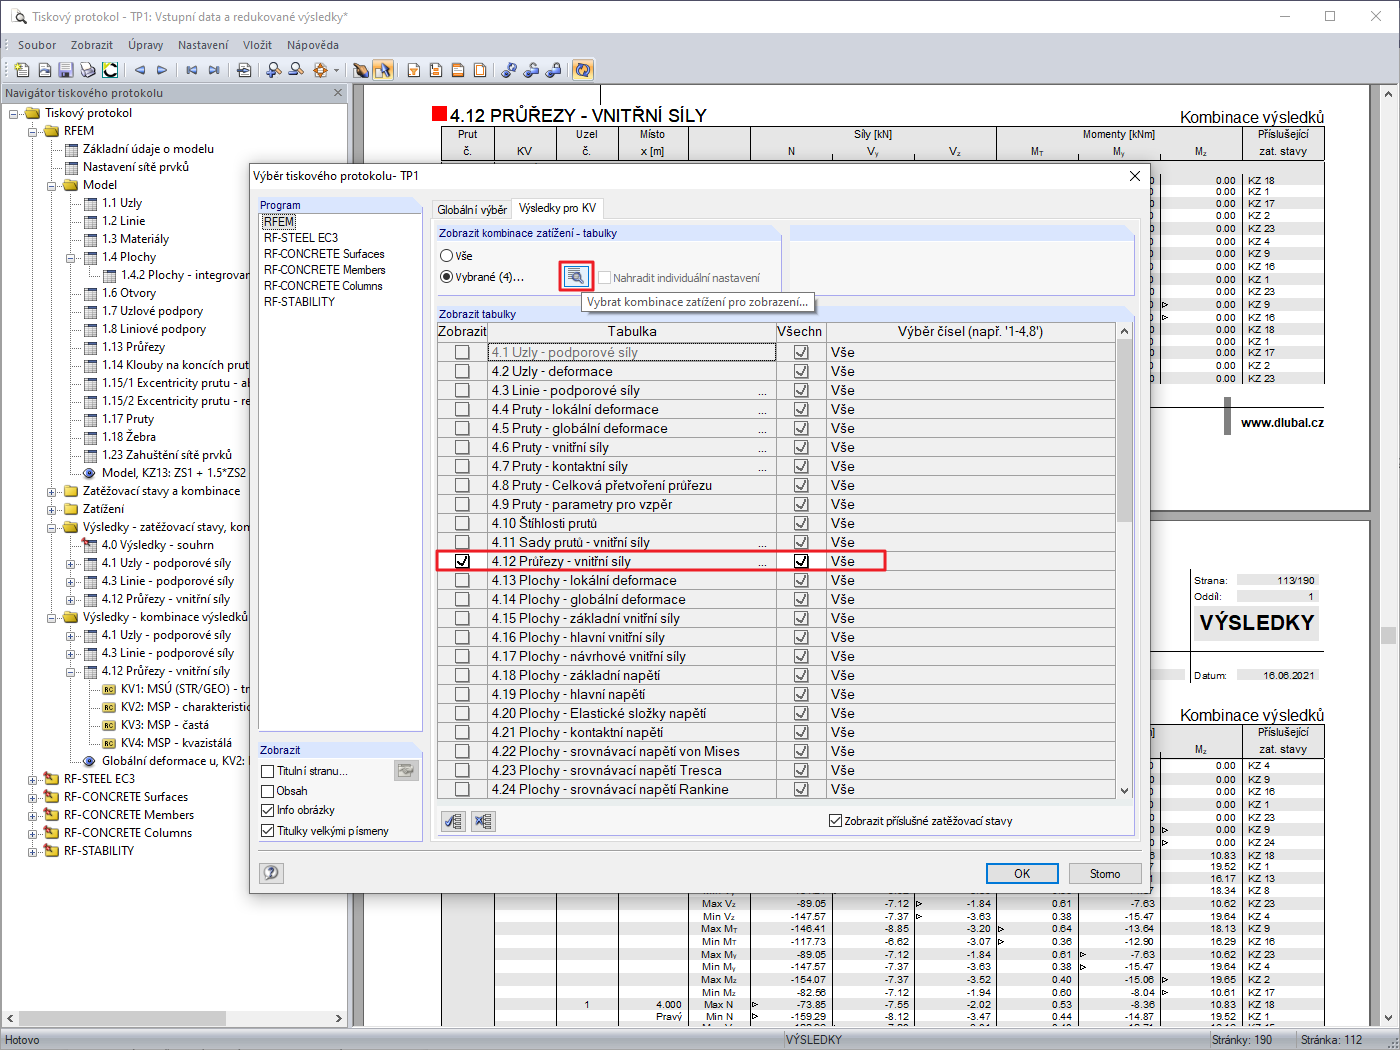Toggle 'Titulky velkými písmeny' checkbox
Image resolution: width=1400 pixels, height=1050 pixels.
[x=268, y=831]
